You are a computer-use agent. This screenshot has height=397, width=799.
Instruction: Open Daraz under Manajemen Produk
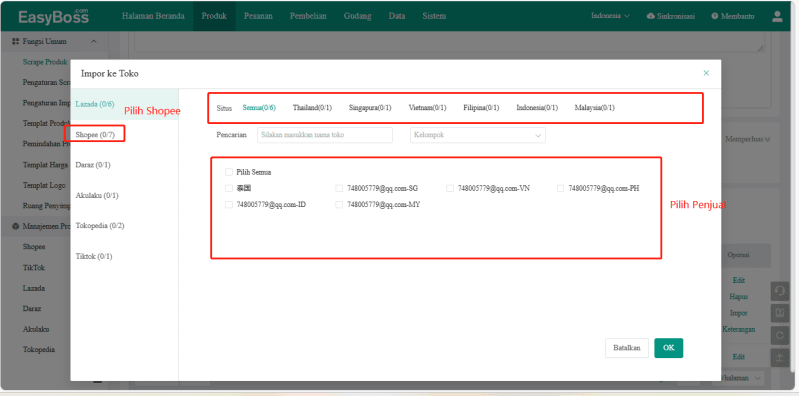pos(32,308)
